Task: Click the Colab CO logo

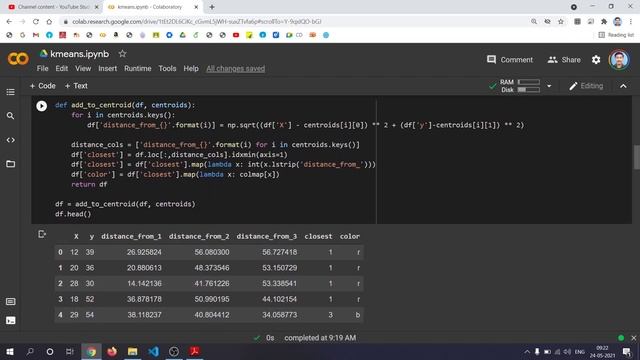Action: [18, 59]
